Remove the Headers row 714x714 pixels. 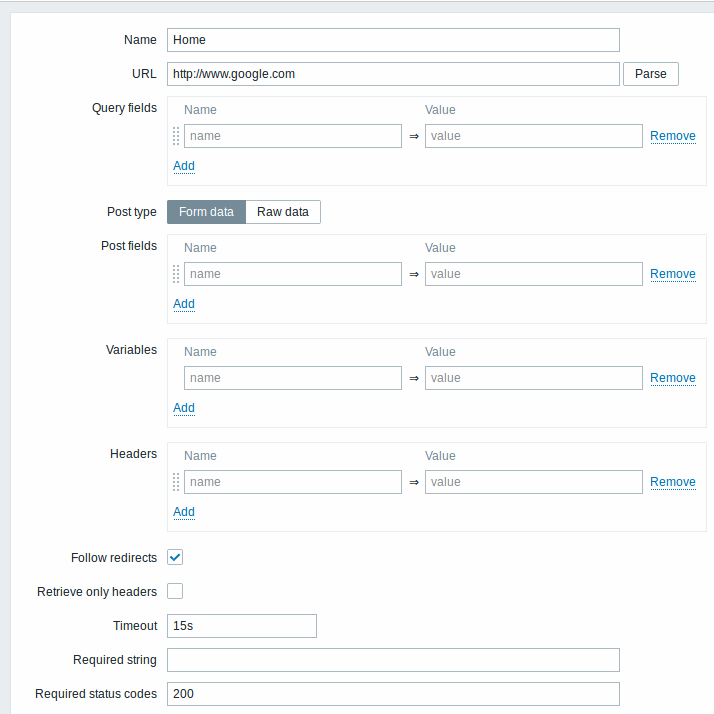click(673, 482)
